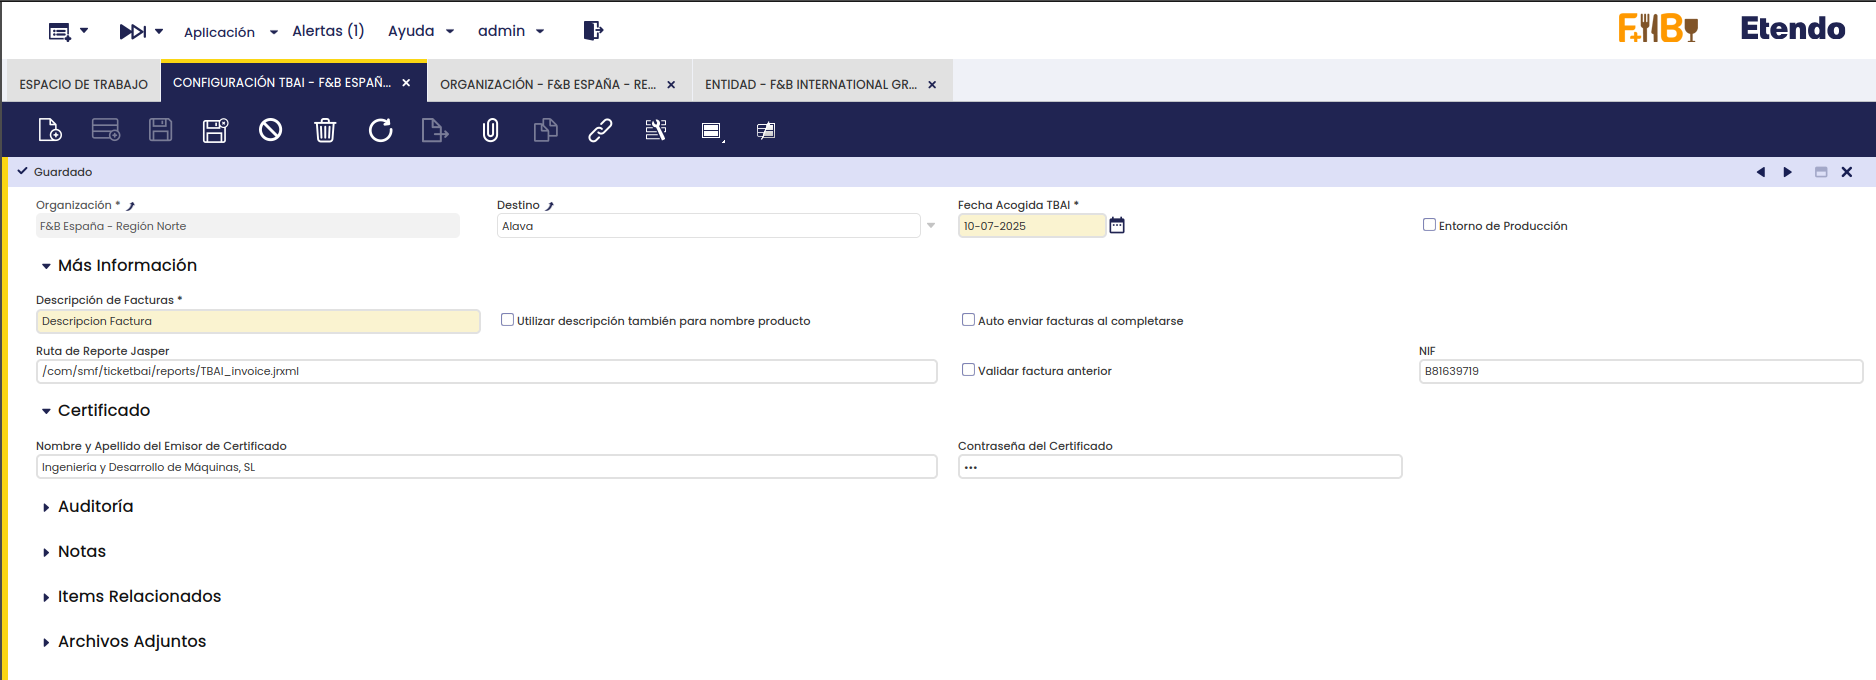Enable the Entorno de Producción checkbox
The image size is (1876, 680).
click(x=1429, y=225)
